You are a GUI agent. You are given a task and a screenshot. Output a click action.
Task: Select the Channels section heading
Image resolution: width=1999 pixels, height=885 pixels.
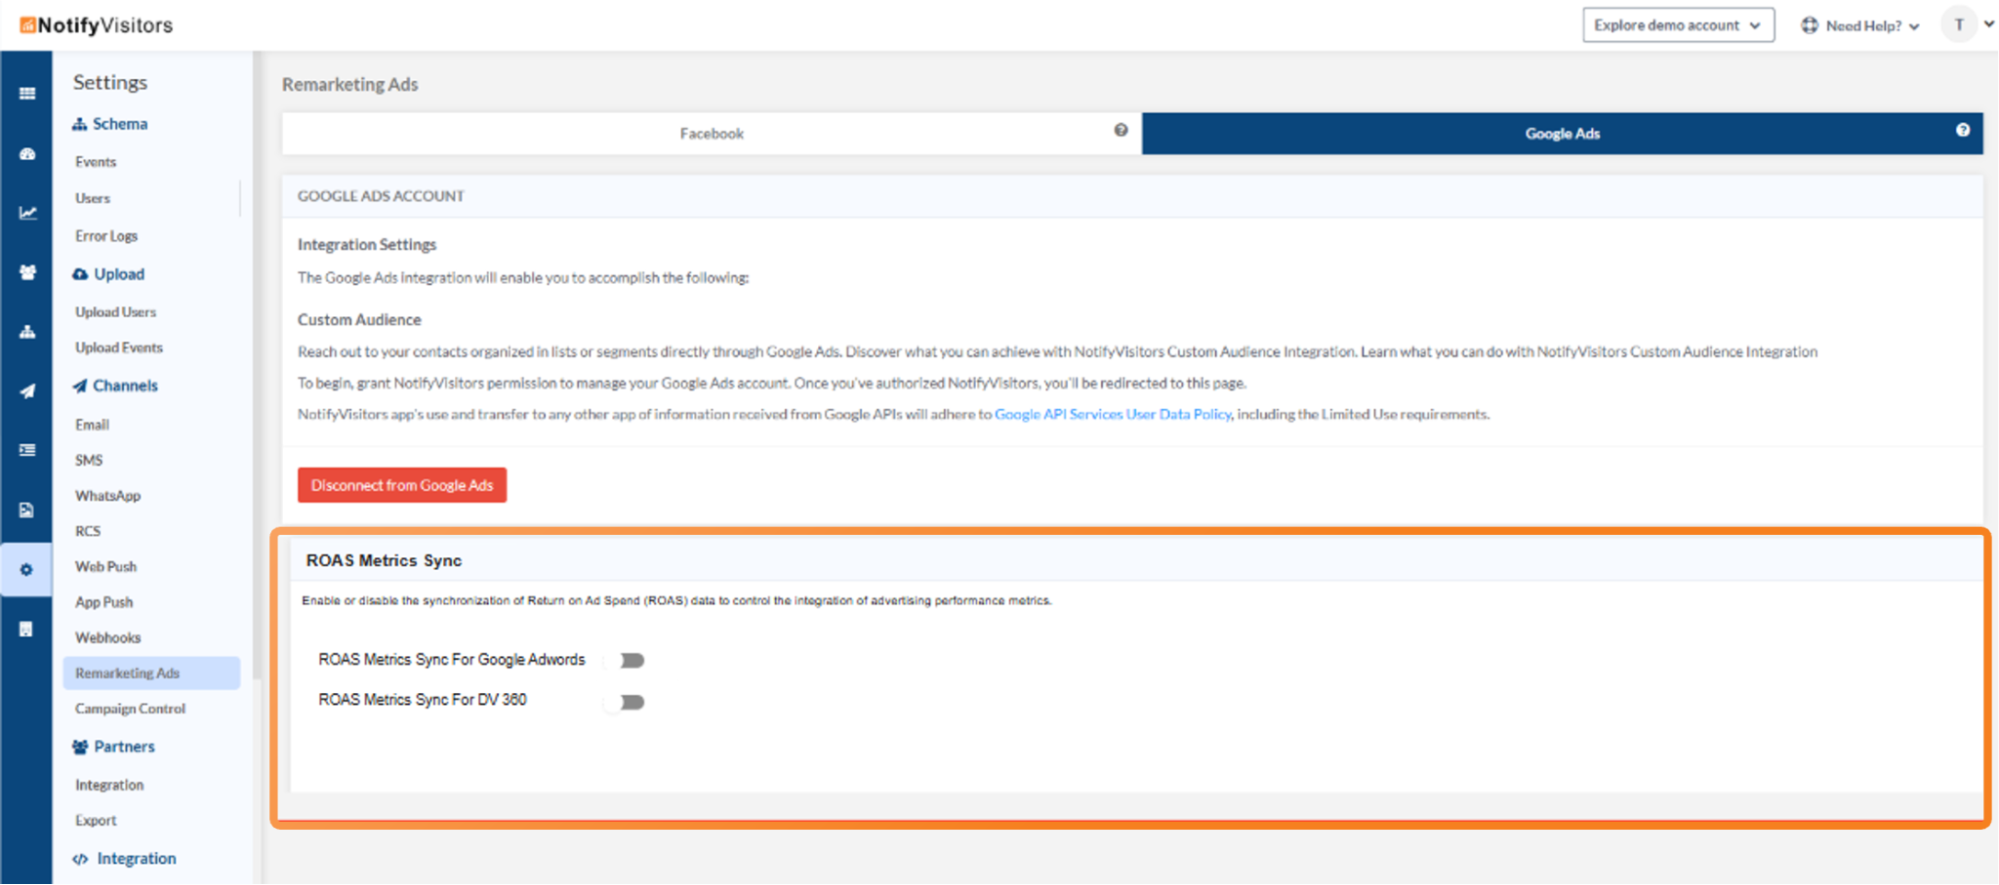point(115,386)
